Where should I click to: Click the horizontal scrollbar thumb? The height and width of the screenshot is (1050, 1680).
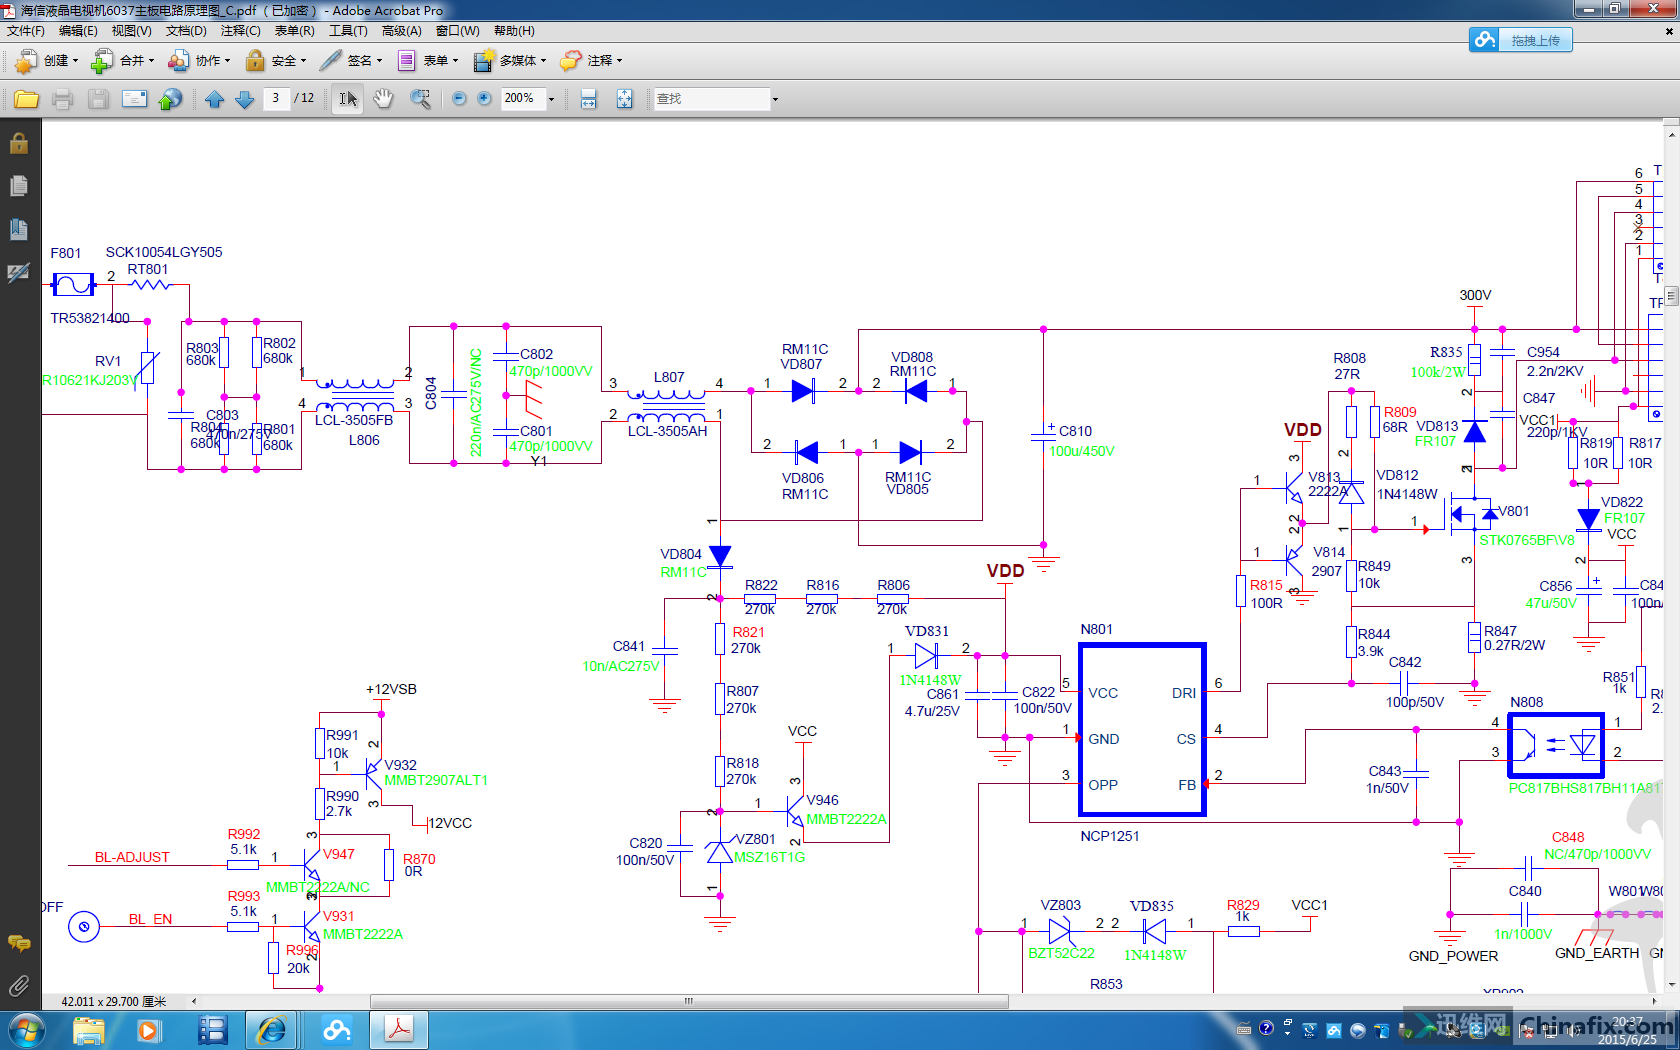pyautogui.click(x=689, y=1001)
